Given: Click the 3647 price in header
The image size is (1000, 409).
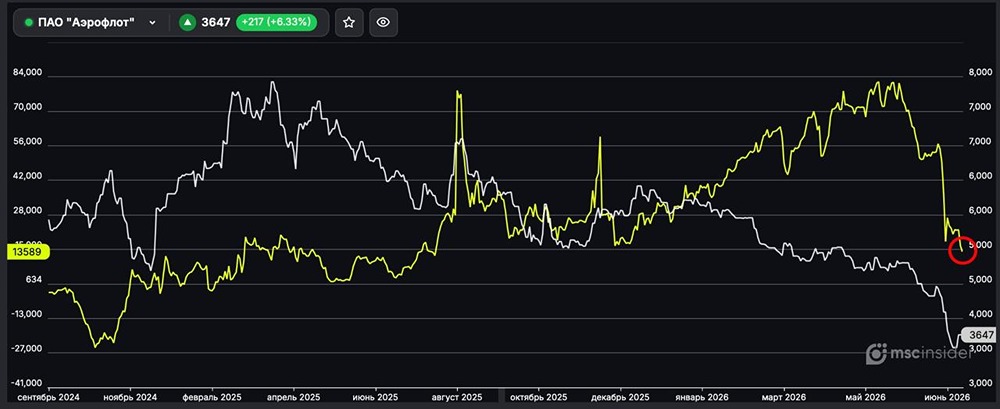Looking at the screenshot, I should pos(216,22).
